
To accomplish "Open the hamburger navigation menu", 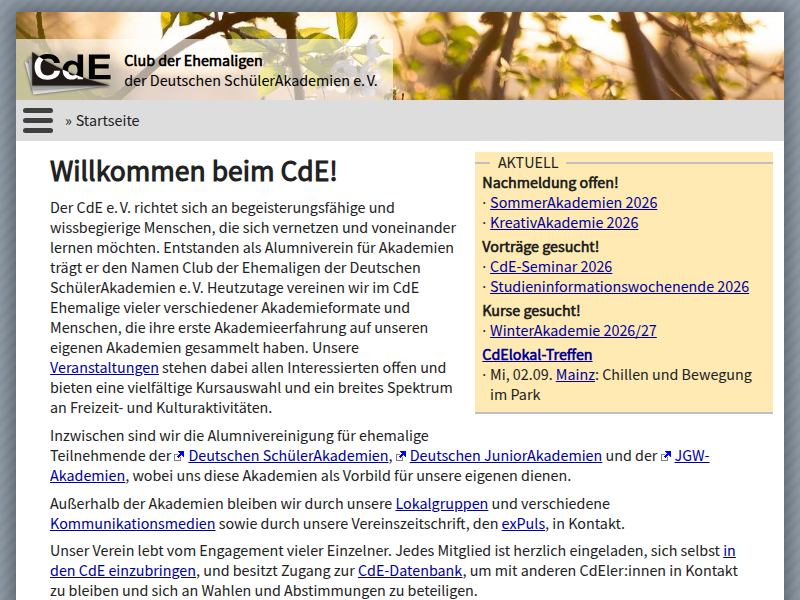I will click(x=38, y=120).
